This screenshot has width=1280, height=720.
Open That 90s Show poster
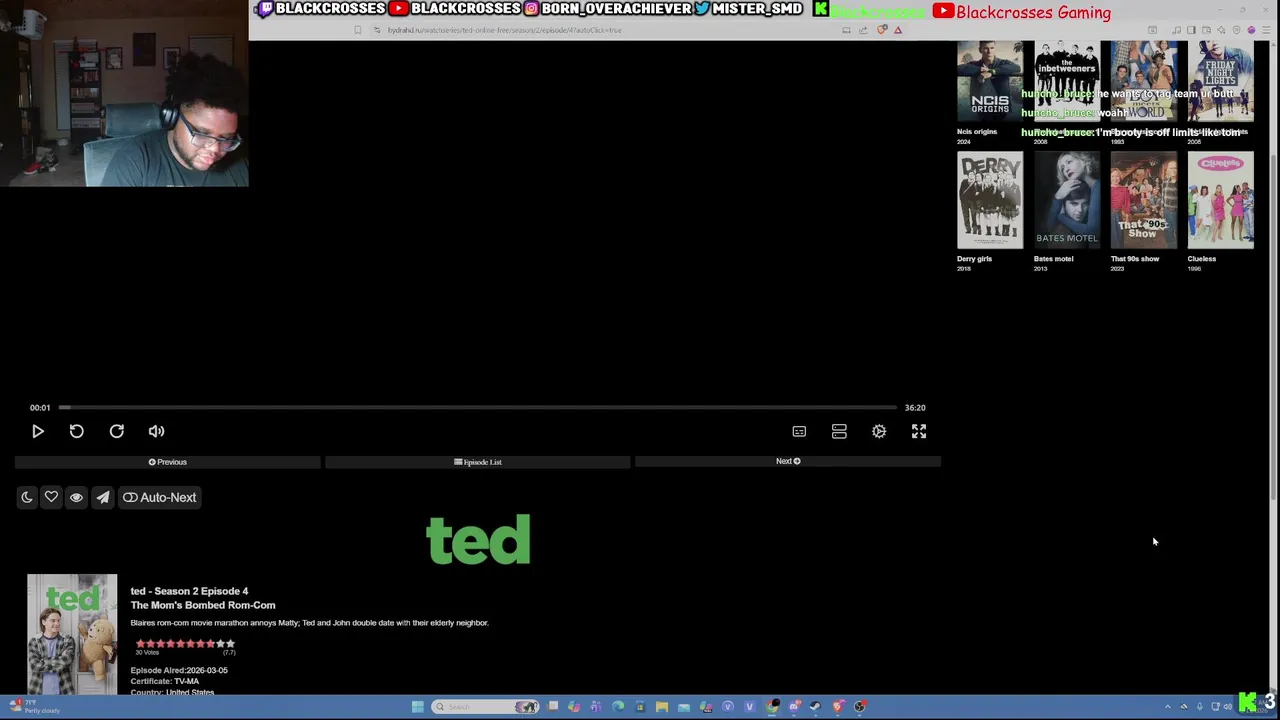click(1143, 200)
